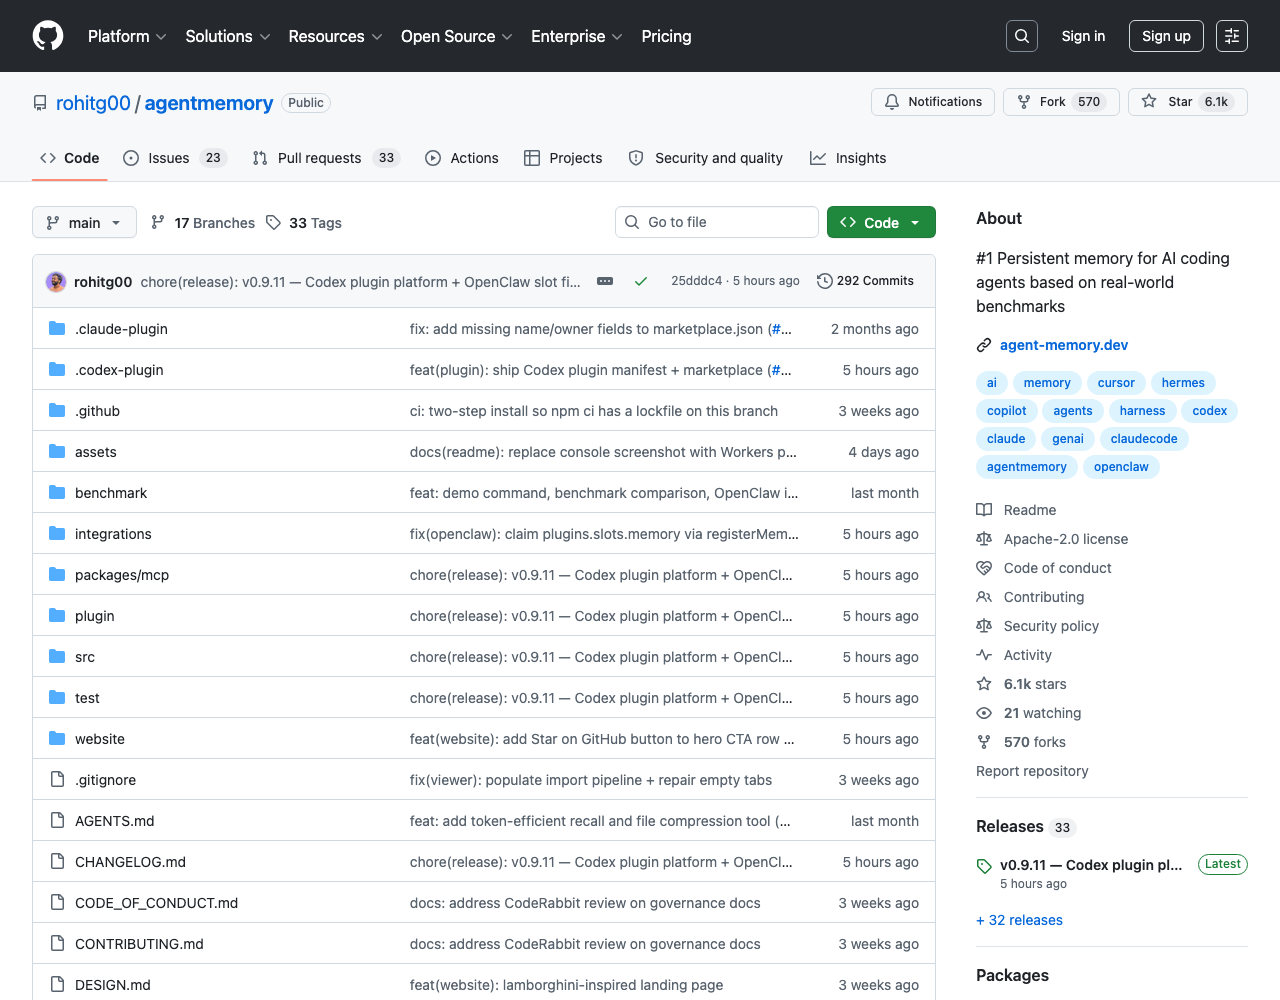The image size is (1280, 1000).
Task: Click the star icon beside 6.1k stars
Action: pos(984,684)
